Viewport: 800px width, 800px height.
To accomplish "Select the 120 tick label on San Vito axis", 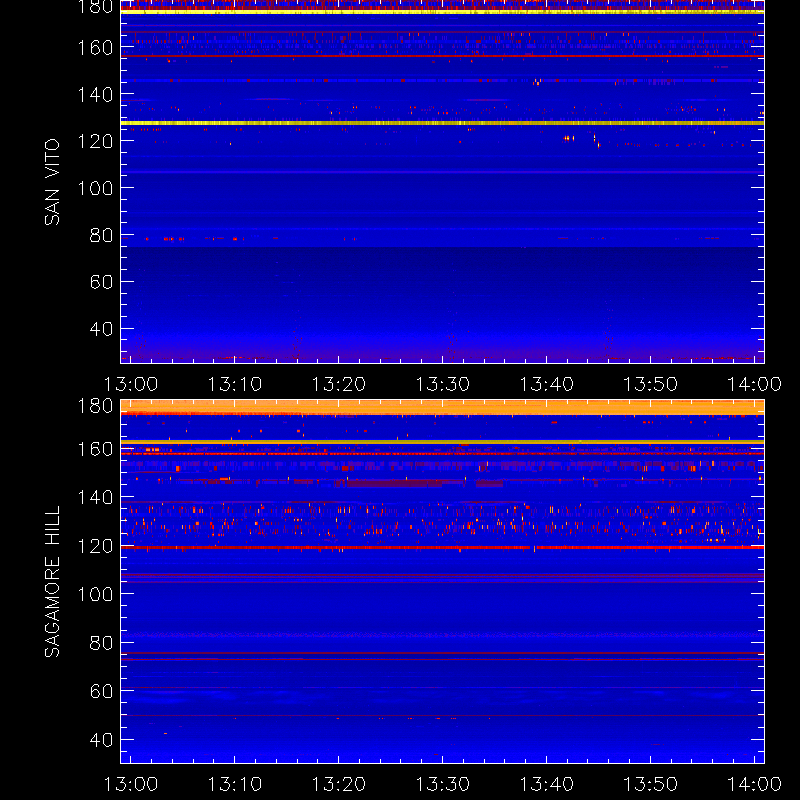I will [95, 141].
